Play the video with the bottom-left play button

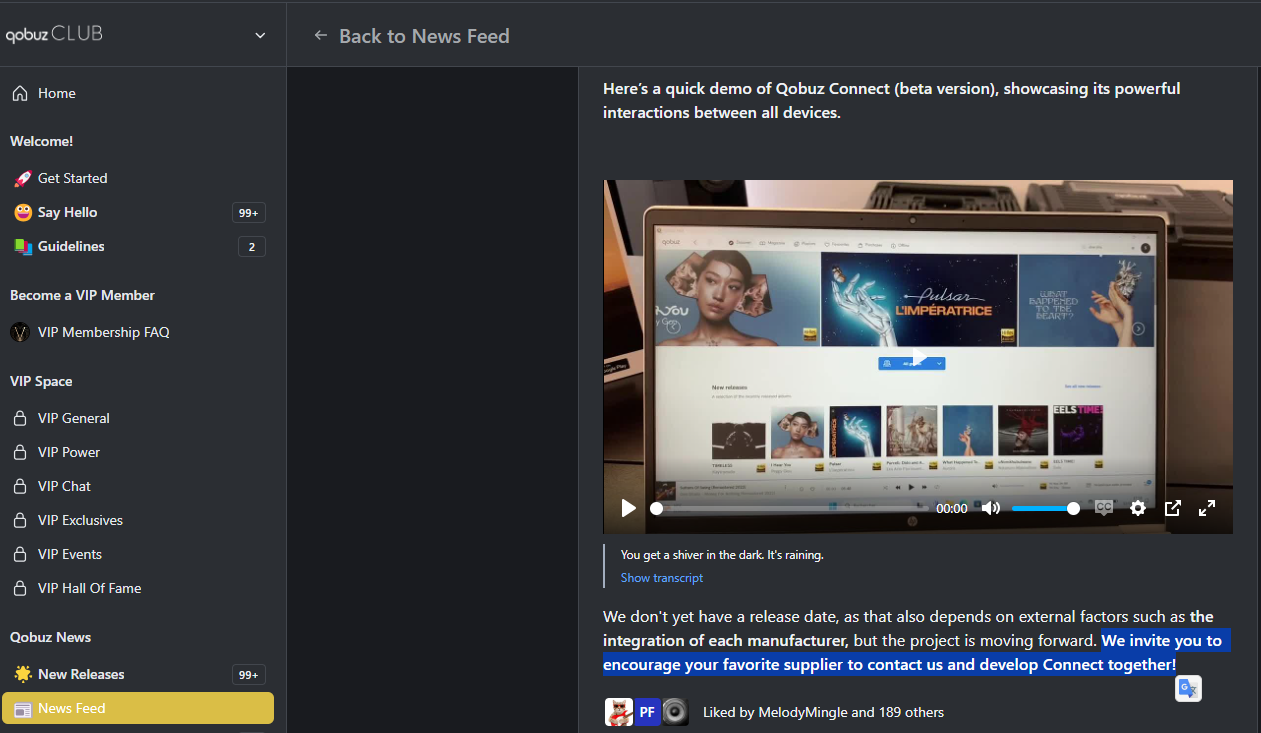click(x=628, y=508)
